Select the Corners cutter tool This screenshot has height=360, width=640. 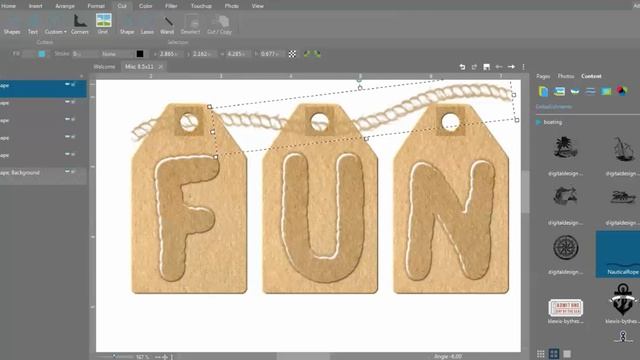coord(80,24)
